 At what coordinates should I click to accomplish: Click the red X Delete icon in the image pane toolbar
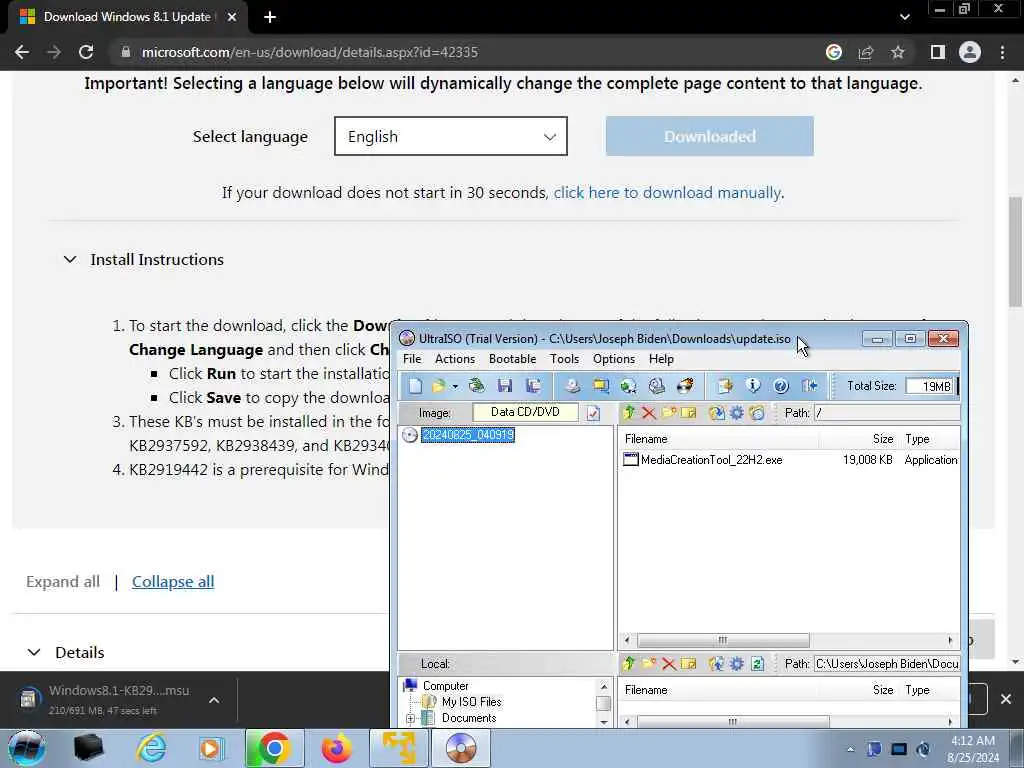click(648, 413)
